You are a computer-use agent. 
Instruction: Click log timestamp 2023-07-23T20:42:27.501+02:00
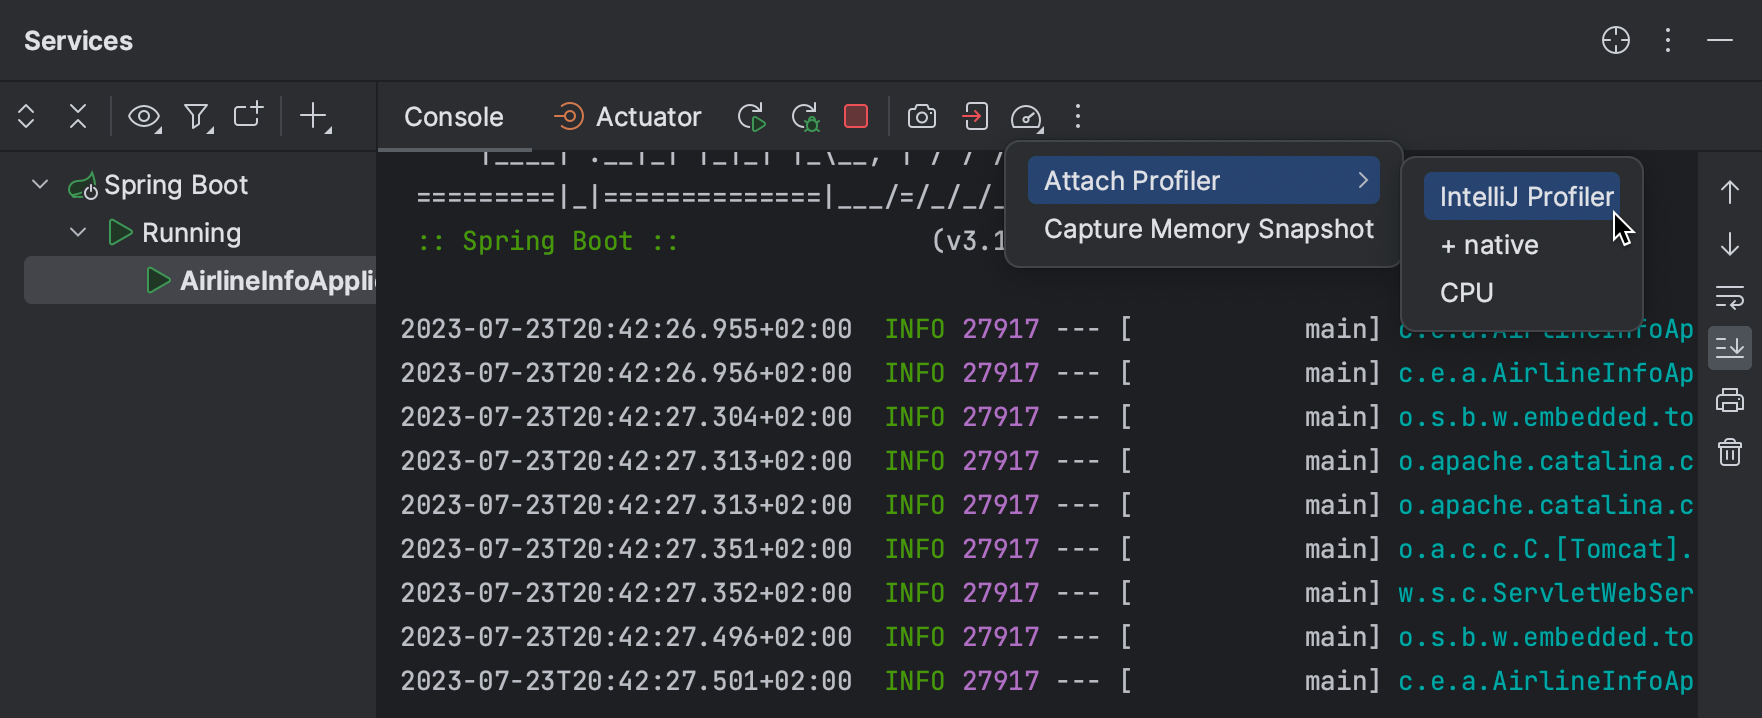pyautogui.click(x=626, y=681)
